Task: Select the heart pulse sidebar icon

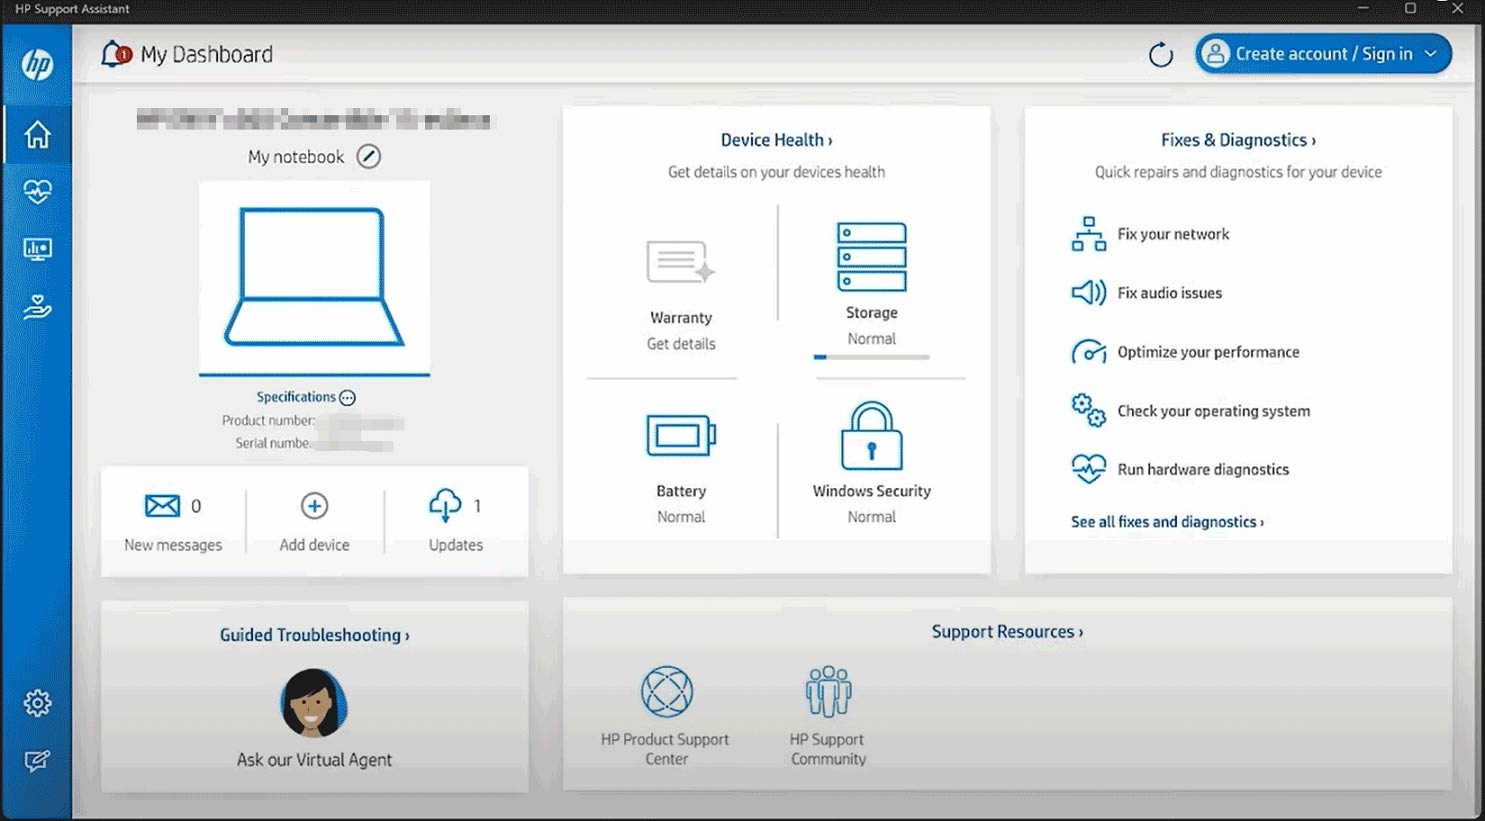Action: (37, 192)
